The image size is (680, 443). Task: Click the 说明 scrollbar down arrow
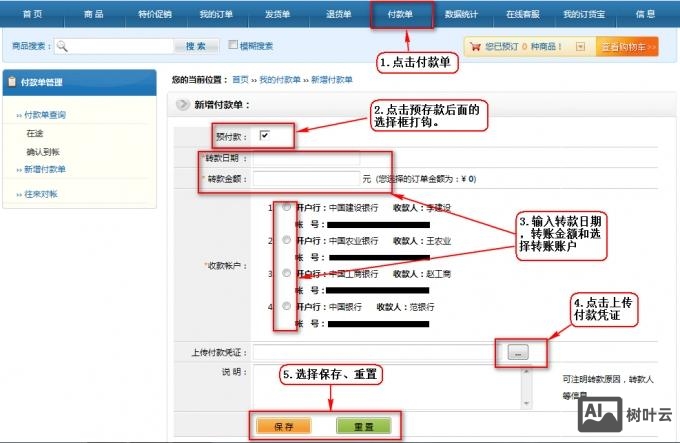[526, 403]
